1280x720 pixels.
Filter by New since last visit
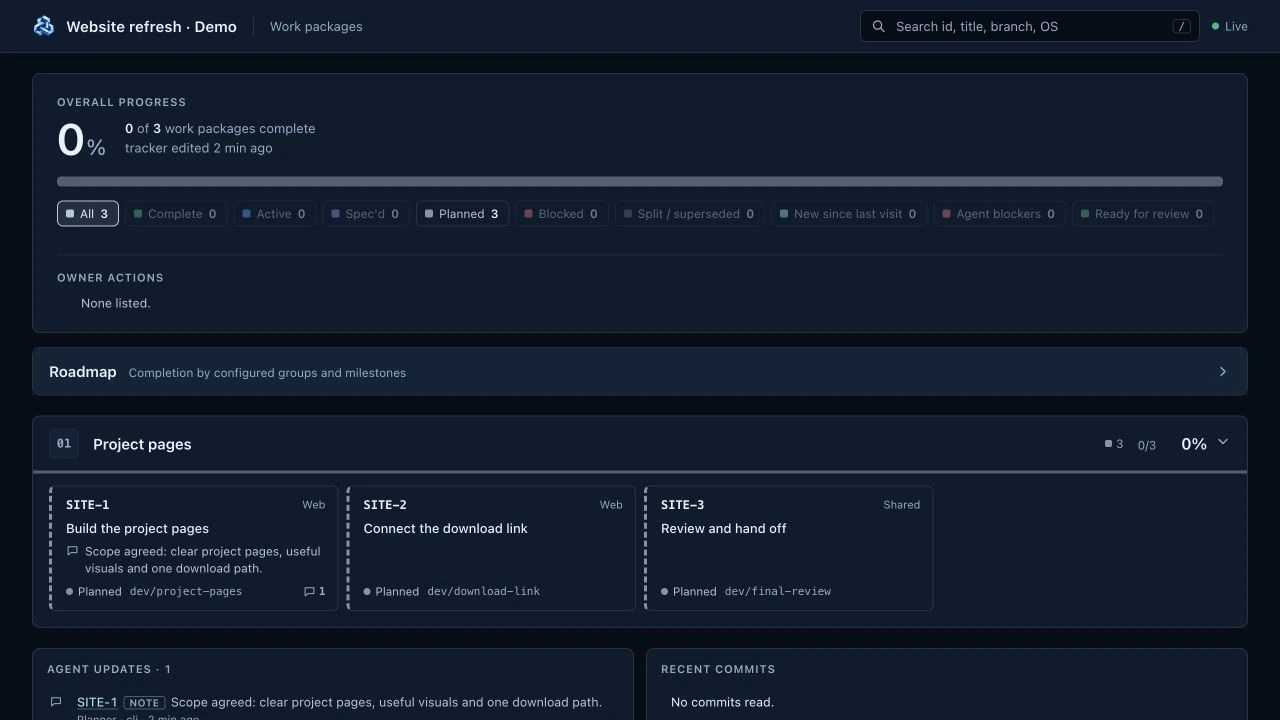(849, 214)
